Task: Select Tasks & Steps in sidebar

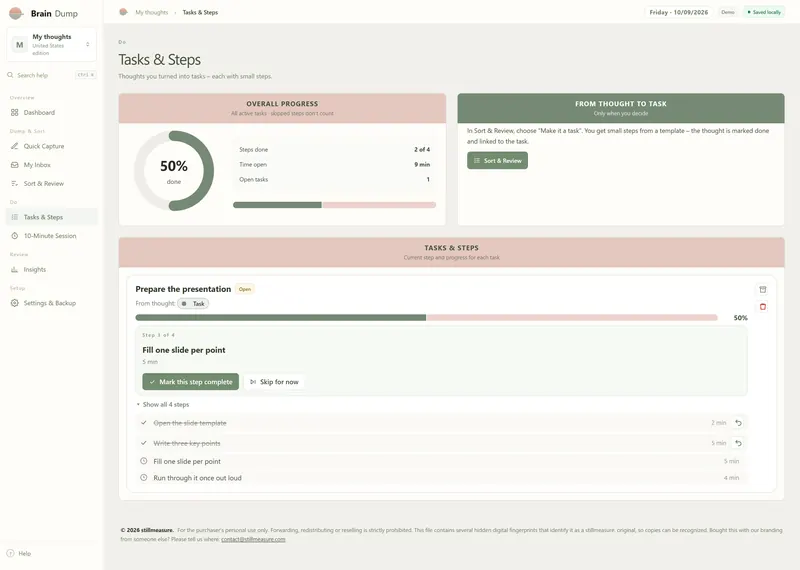Action: 52,217
